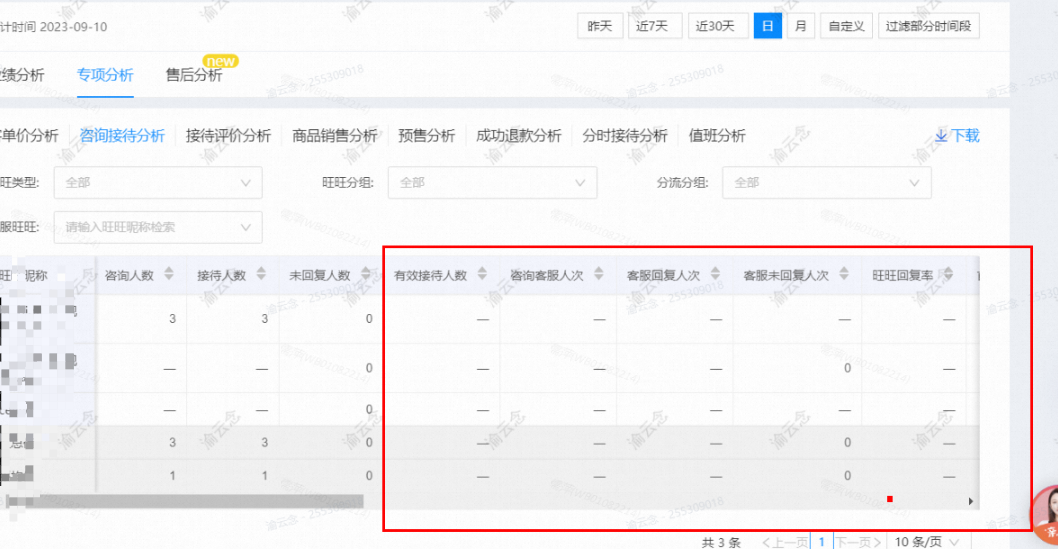The height and width of the screenshot is (549, 1058).
Task: Open the 分时接待分析 sub-tab
Action: (x=625, y=136)
